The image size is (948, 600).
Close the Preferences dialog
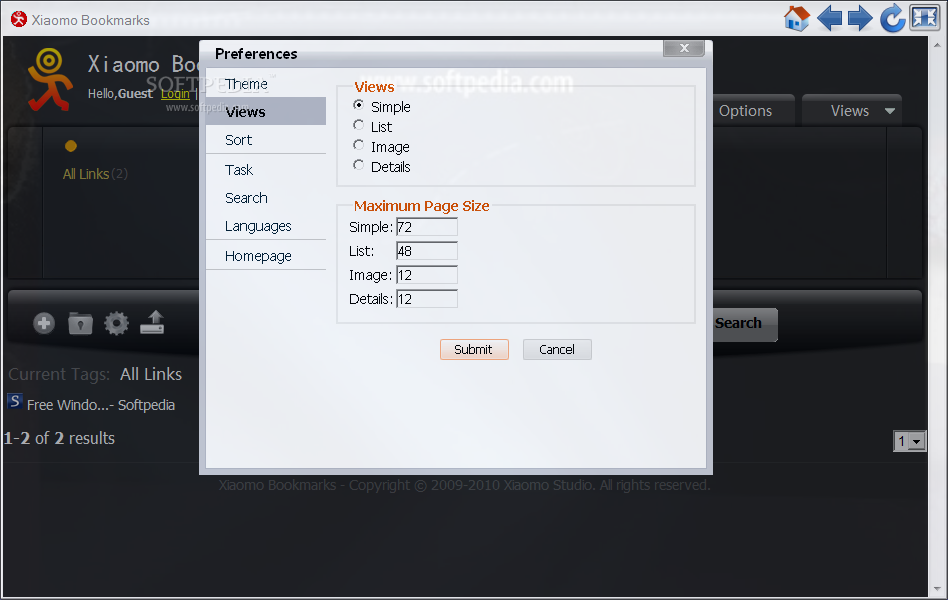click(684, 48)
